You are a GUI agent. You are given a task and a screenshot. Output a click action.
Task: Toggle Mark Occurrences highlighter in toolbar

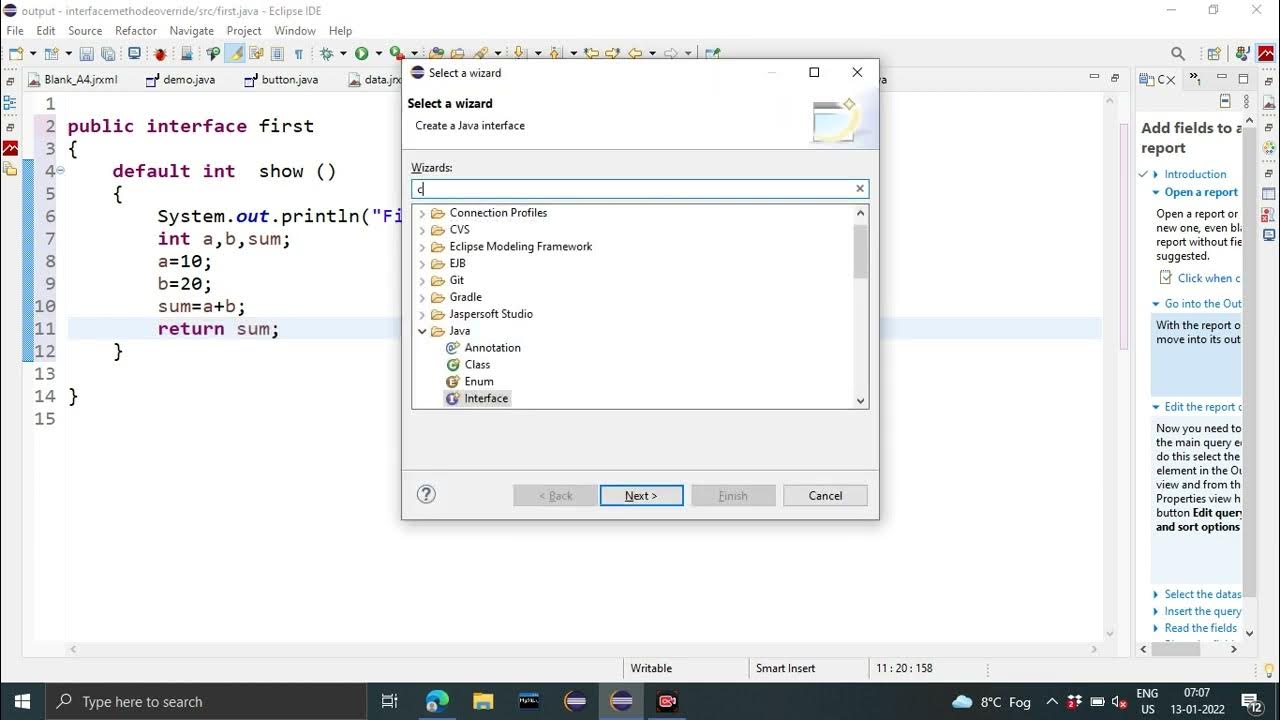235,53
